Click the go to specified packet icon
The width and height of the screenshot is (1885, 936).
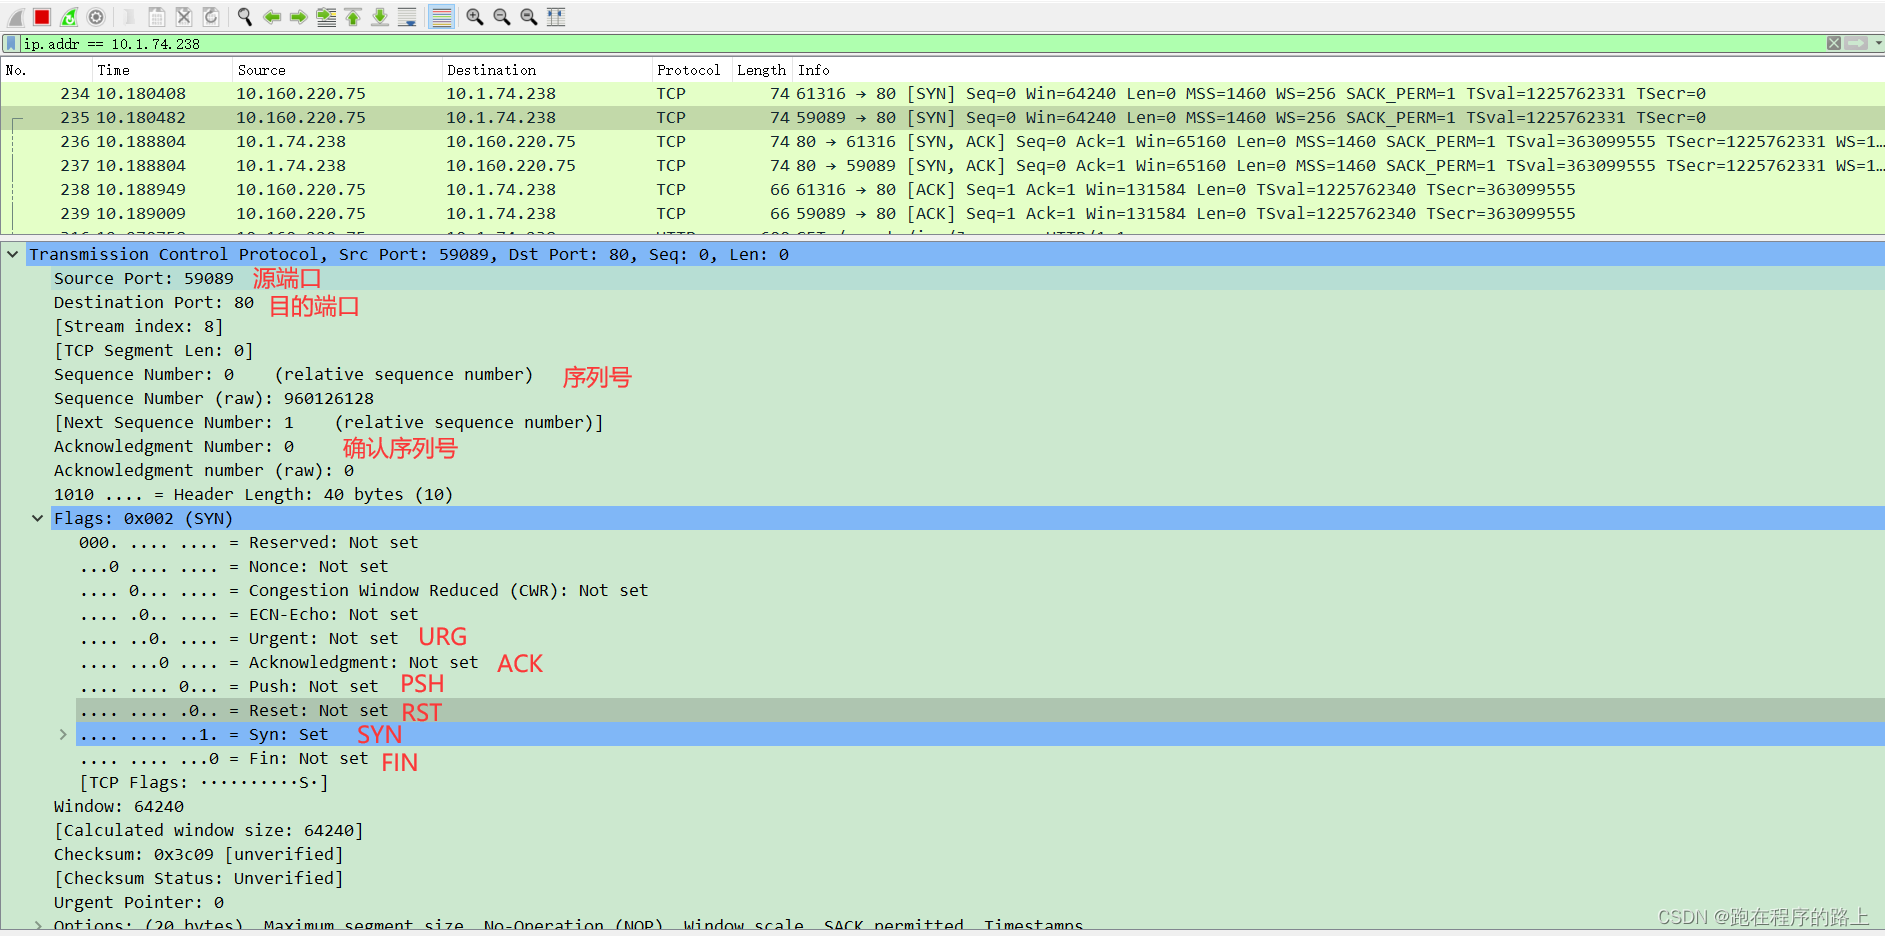326,17
